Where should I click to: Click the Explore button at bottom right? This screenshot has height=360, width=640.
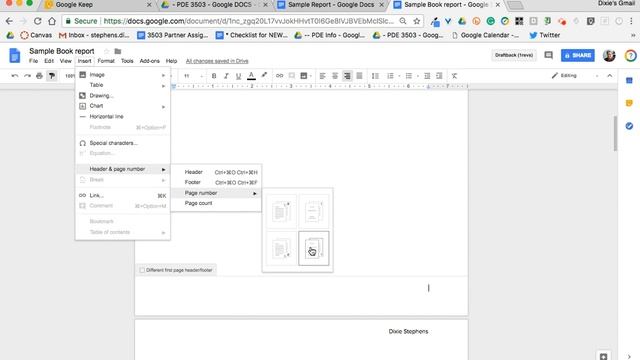coord(604,356)
